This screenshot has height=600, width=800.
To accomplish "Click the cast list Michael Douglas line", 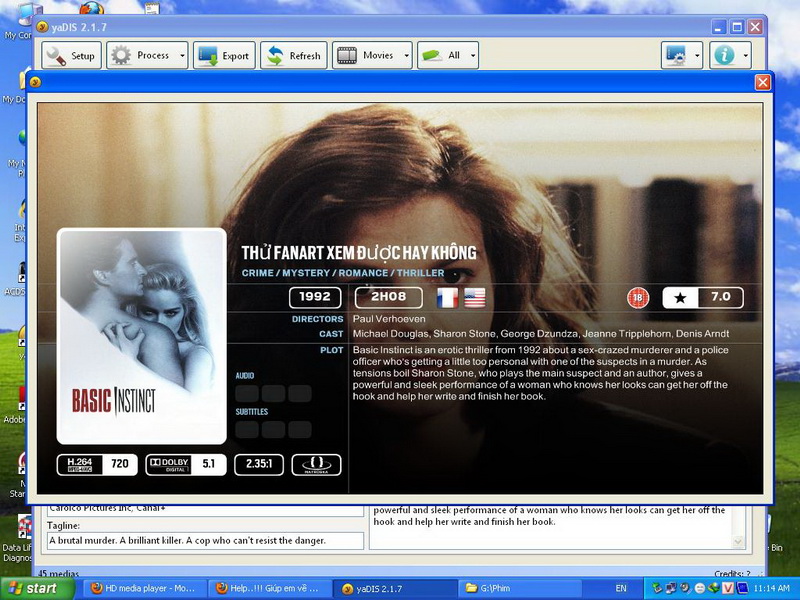I will point(541,334).
